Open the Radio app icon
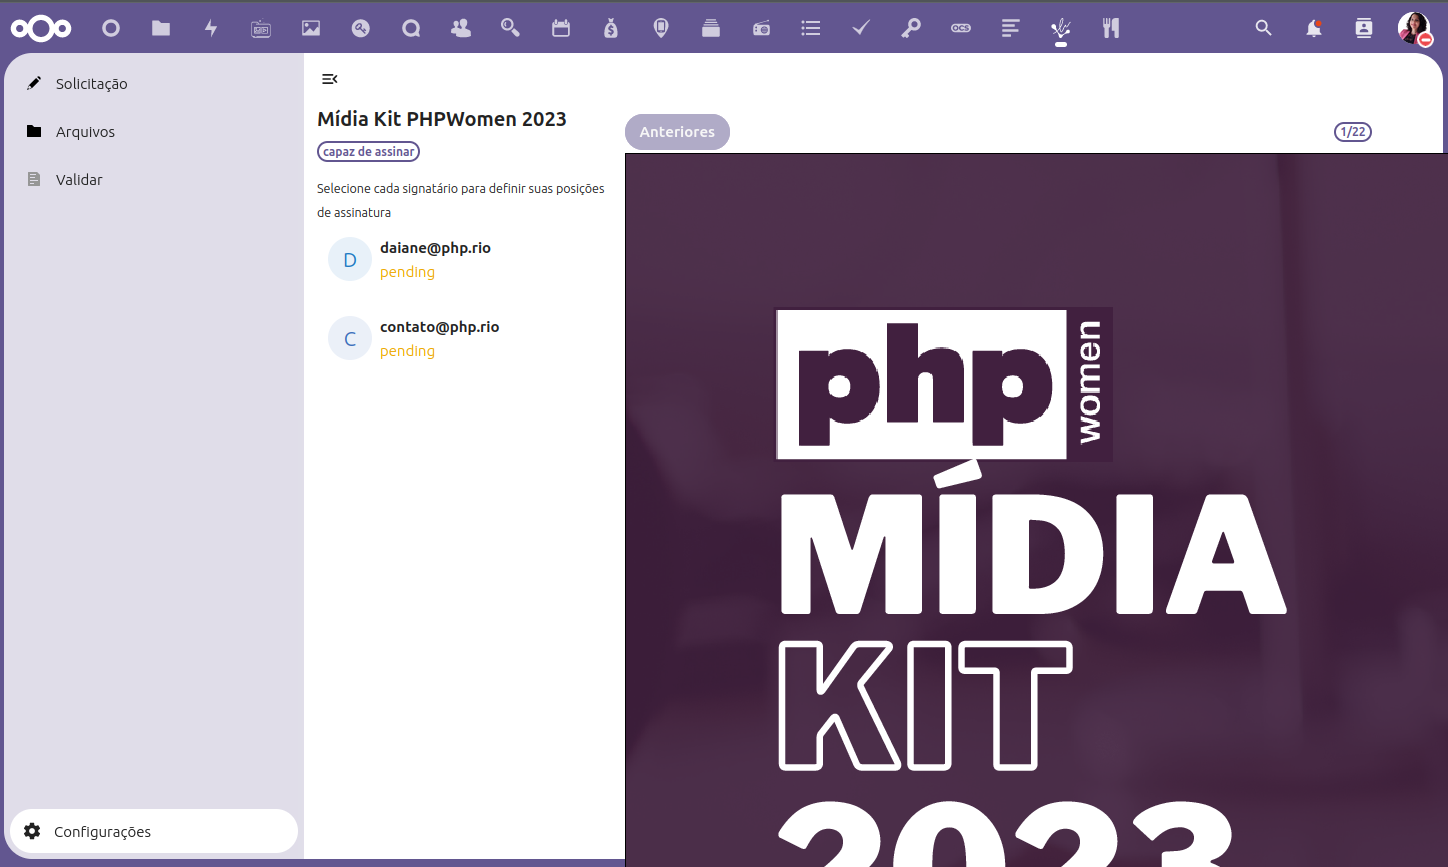The height and width of the screenshot is (867, 1448). tap(761, 28)
